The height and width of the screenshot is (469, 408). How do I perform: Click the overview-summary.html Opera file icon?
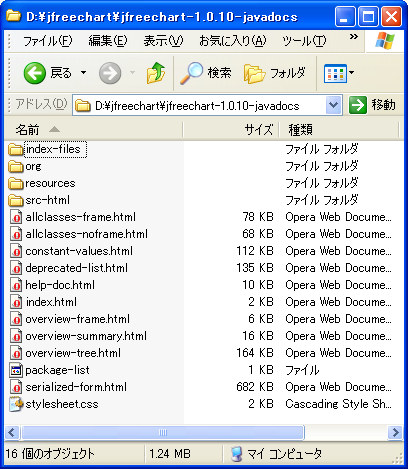[x=16, y=336]
